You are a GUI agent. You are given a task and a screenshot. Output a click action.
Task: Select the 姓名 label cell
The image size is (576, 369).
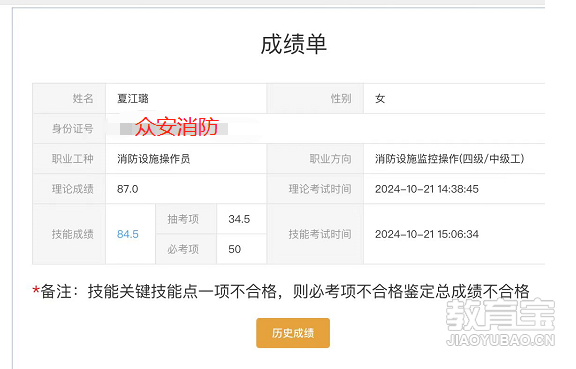tap(69, 98)
